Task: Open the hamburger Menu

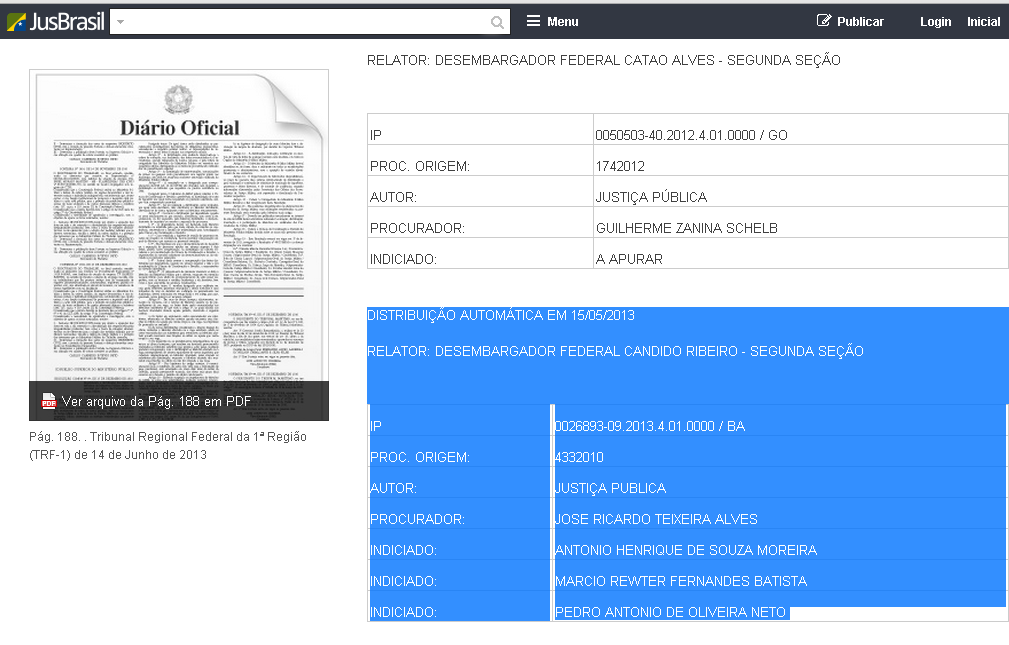Action: point(552,21)
